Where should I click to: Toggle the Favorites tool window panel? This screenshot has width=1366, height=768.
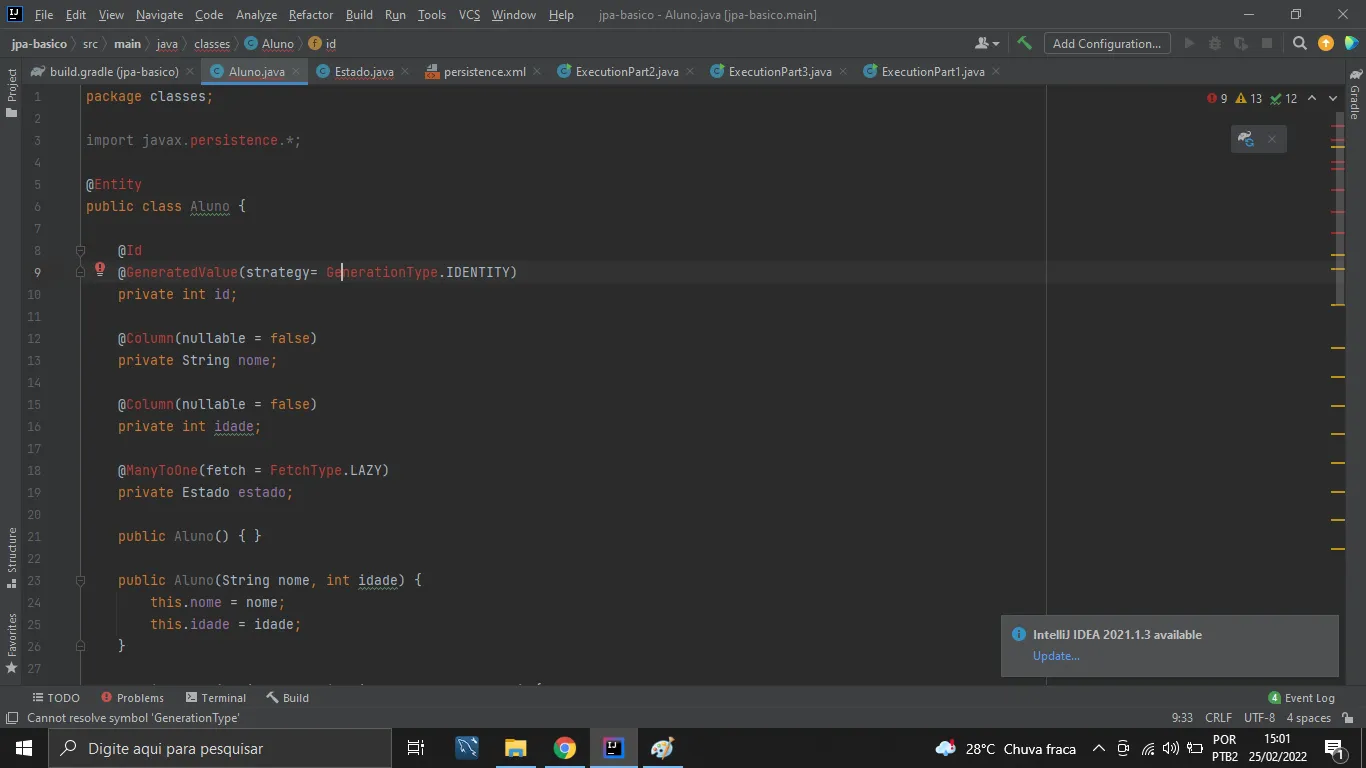coord(12,642)
